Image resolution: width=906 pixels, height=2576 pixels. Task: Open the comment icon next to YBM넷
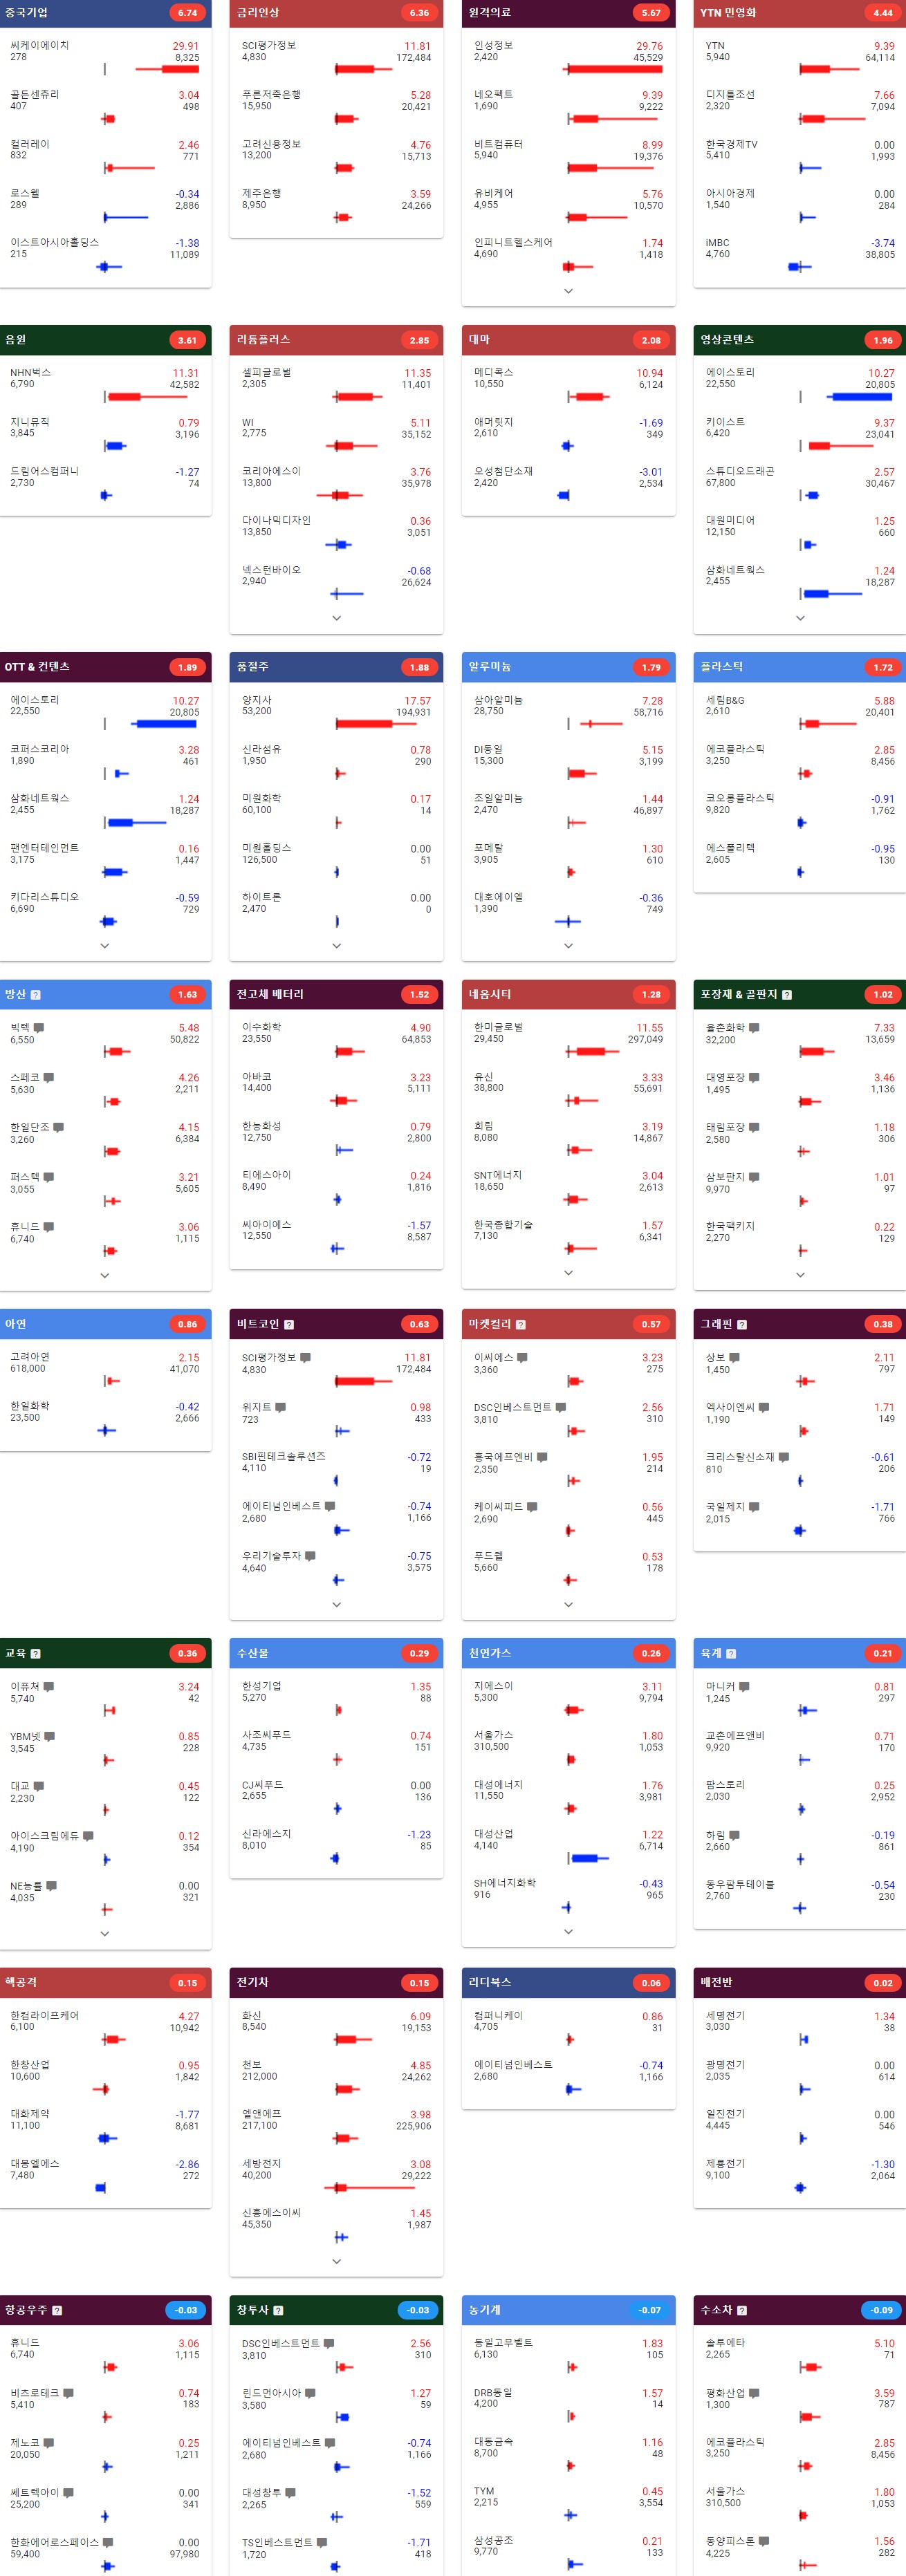(50, 1736)
